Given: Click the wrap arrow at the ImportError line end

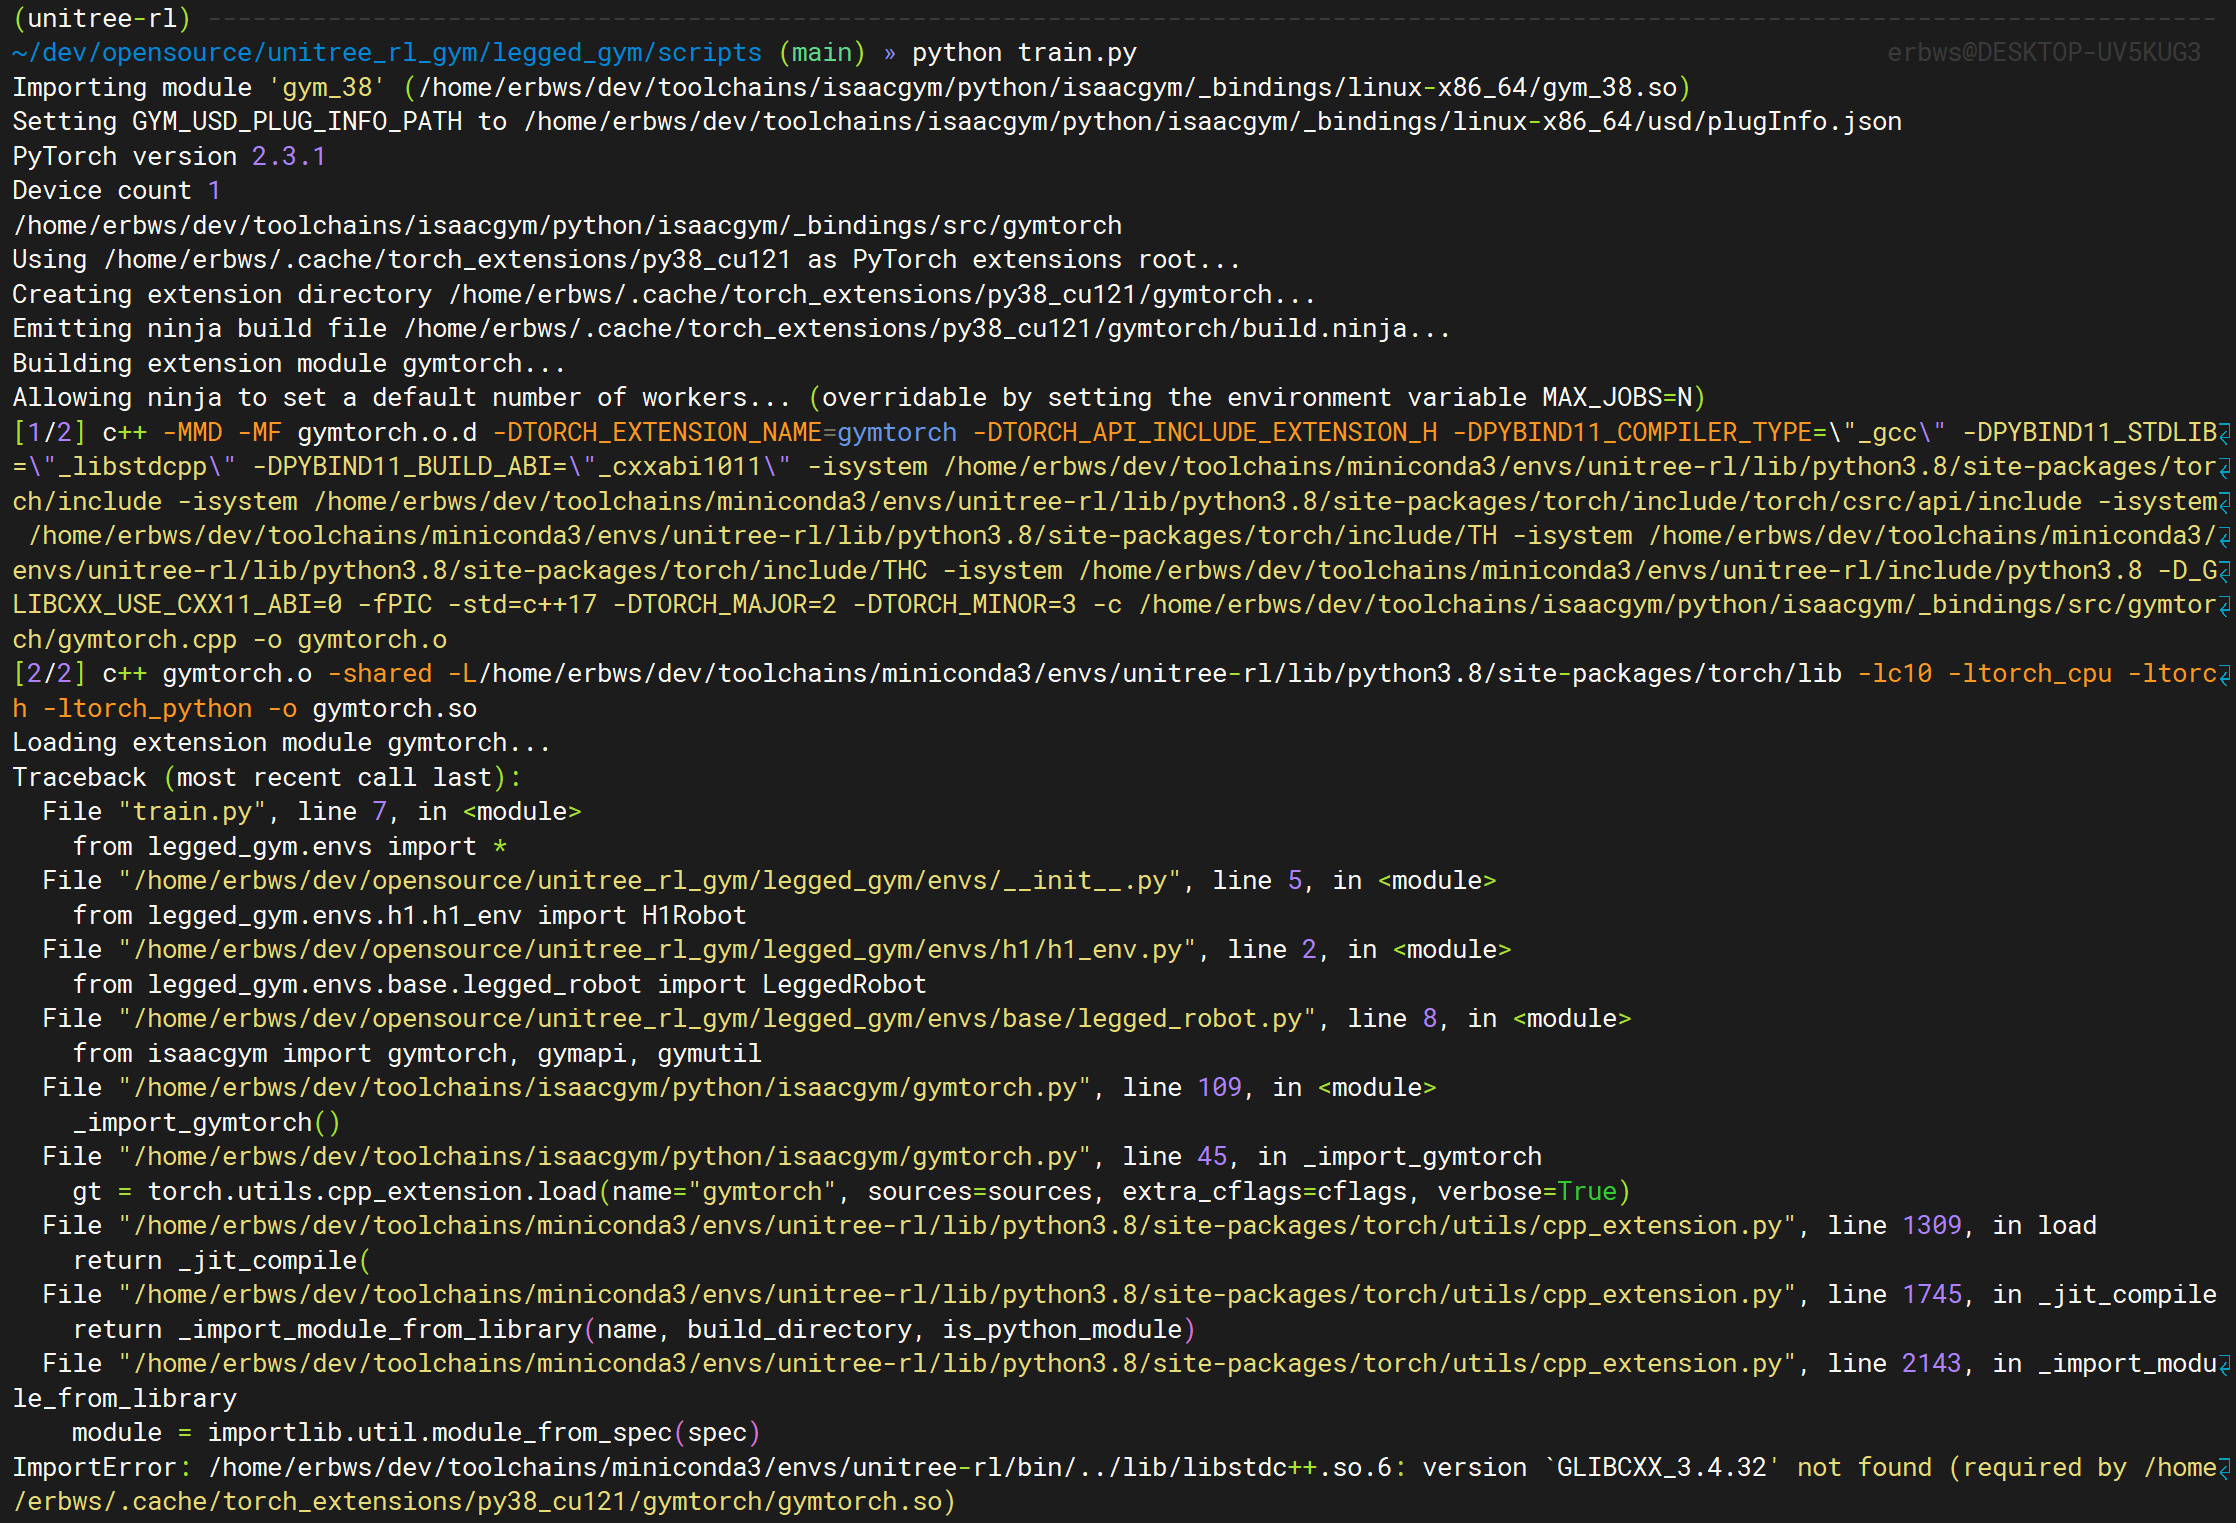Looking at the screenshot, I should click(2224, 1469).
